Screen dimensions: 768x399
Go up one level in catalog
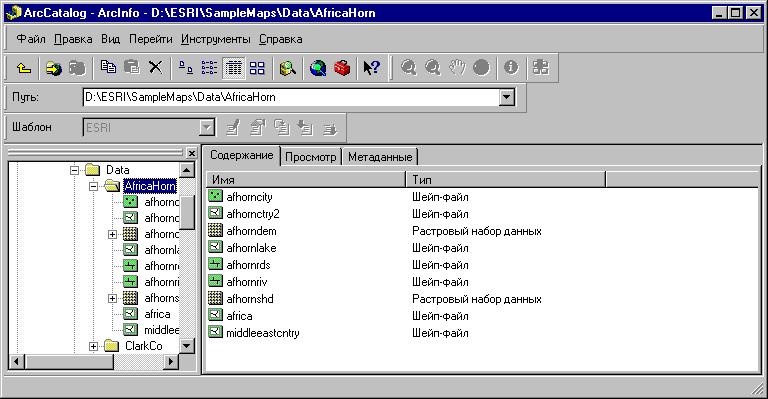pyautogui.click(x=24, y=68)
